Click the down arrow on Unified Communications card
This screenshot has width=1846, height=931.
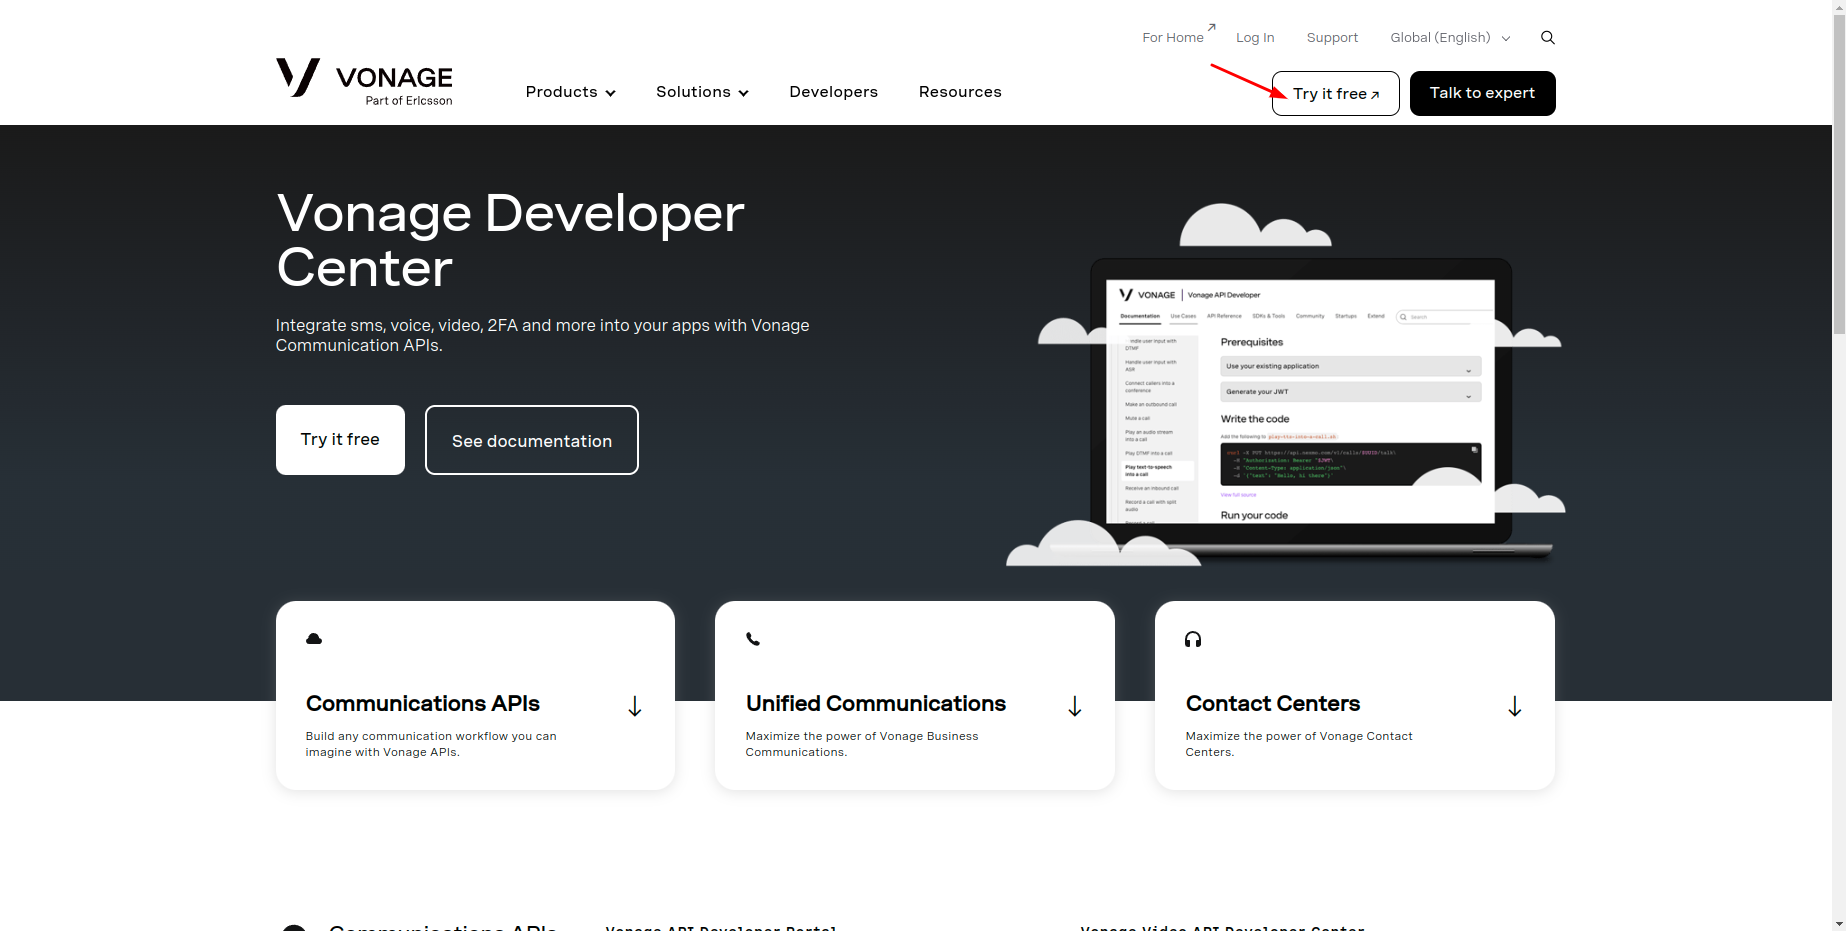(1075, 707)
